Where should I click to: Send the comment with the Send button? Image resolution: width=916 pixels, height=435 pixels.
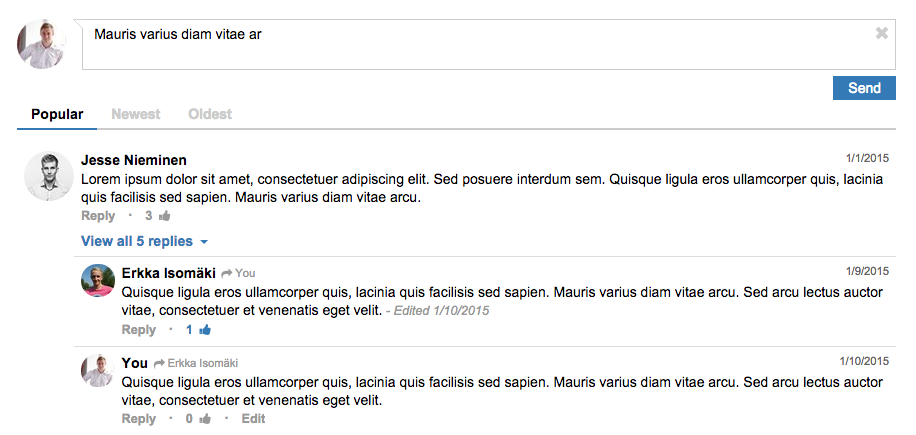click(x=864, y=88)
